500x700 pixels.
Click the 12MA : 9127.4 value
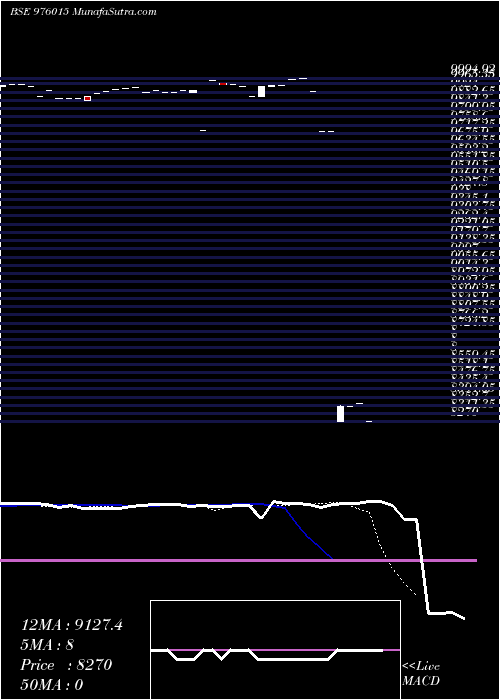coord(71,625)
